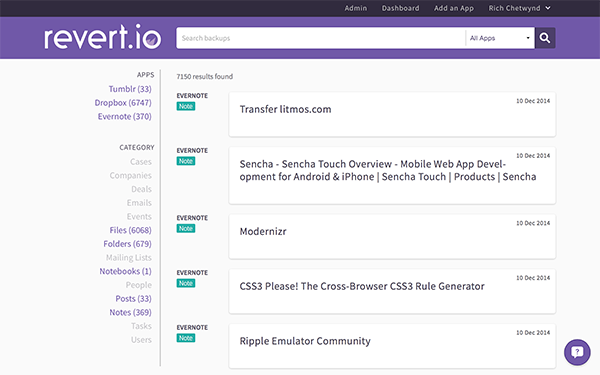Screen dimensions: 600x375
Task: Click the 10 Dec 2014 date on Modernizr
Action: (x=533, y=223)
